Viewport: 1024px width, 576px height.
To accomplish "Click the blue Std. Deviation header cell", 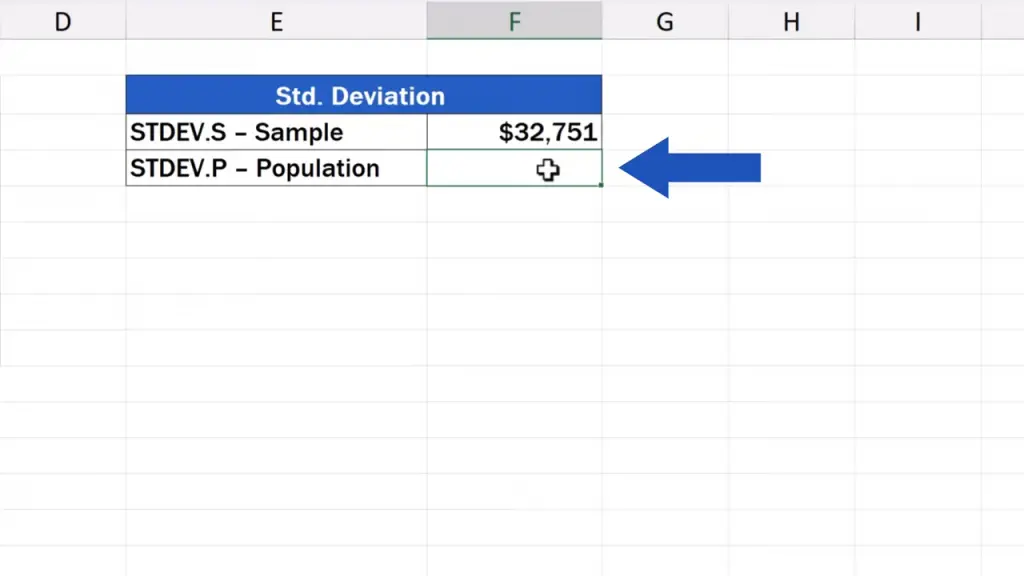I will click(363, 96).
